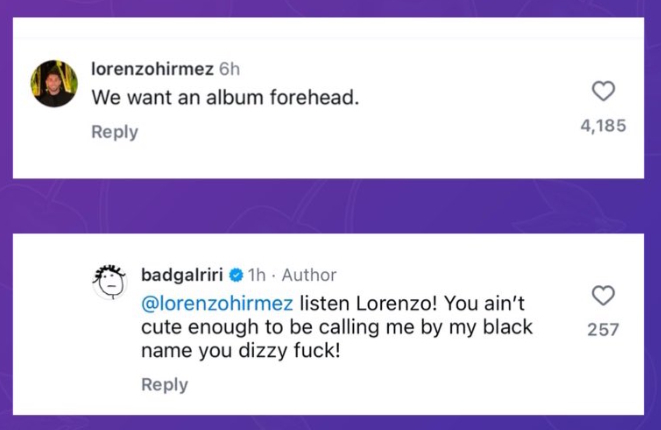View the 257 likes count
The height and width of the screenshot is (430, 661).
603,329
